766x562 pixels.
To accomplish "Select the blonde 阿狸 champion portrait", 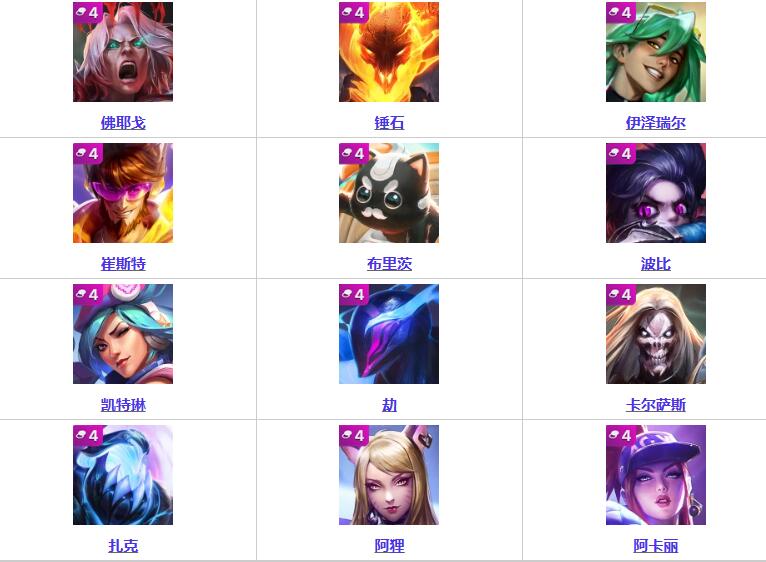I will click(x=389, y=475).
